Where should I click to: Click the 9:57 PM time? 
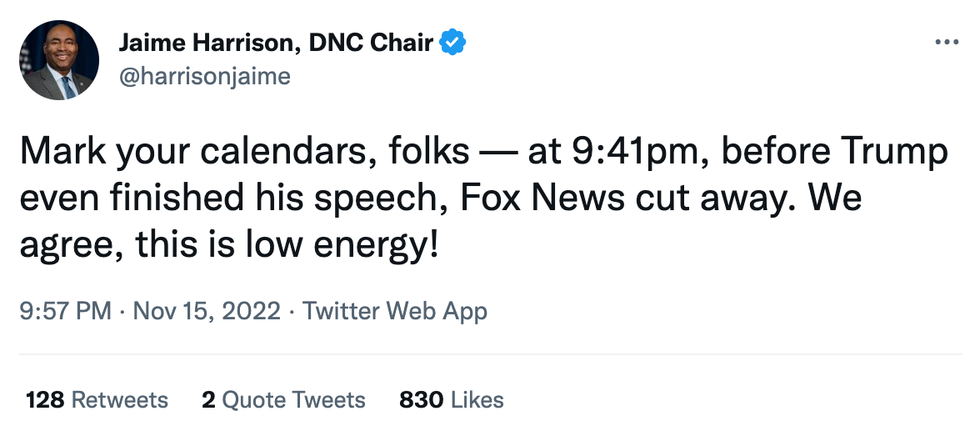click(x=65, y=311)
